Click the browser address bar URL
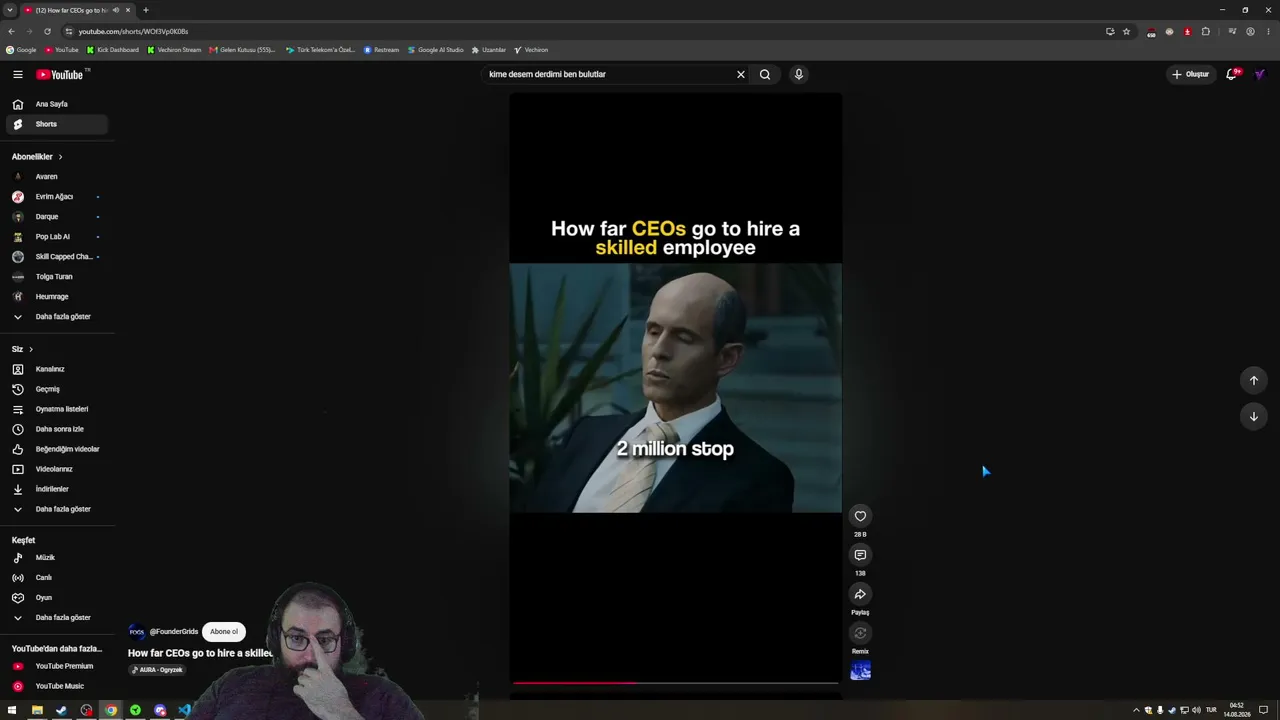 133,31
